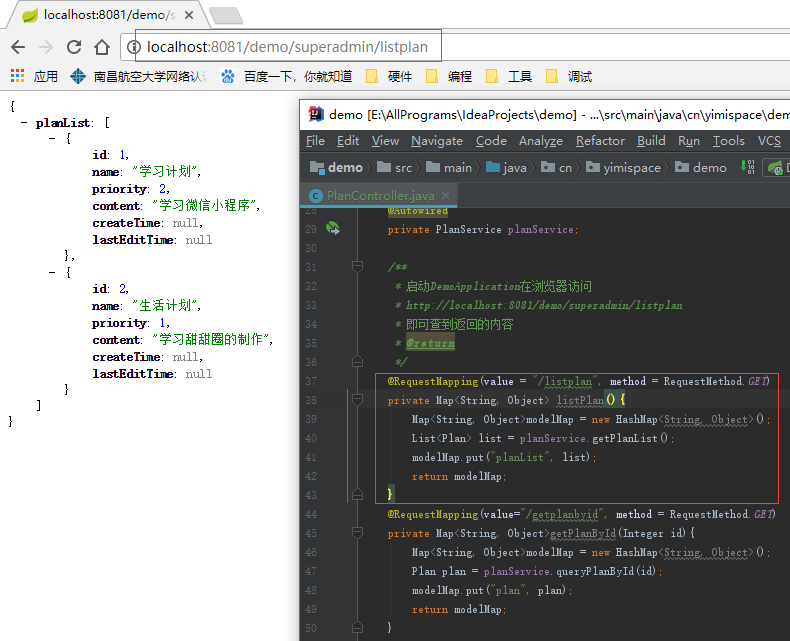Click the java breadcrumb folder
The width and height of the screenshot is (790, 641).
tap(506, 167)
